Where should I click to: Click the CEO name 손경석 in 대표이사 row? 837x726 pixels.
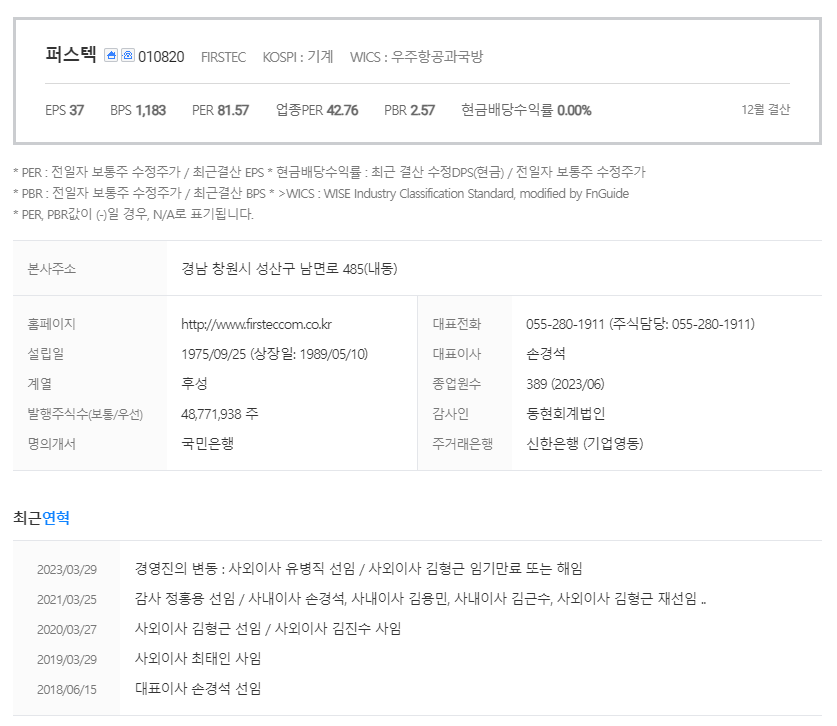546,354
